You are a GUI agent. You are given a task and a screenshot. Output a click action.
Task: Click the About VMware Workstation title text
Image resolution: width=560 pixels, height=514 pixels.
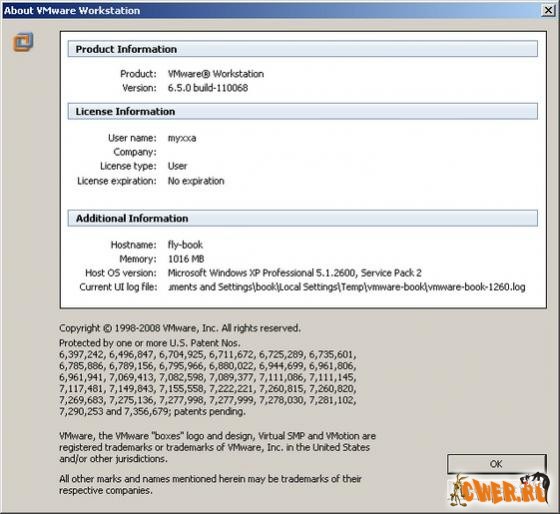72,10
